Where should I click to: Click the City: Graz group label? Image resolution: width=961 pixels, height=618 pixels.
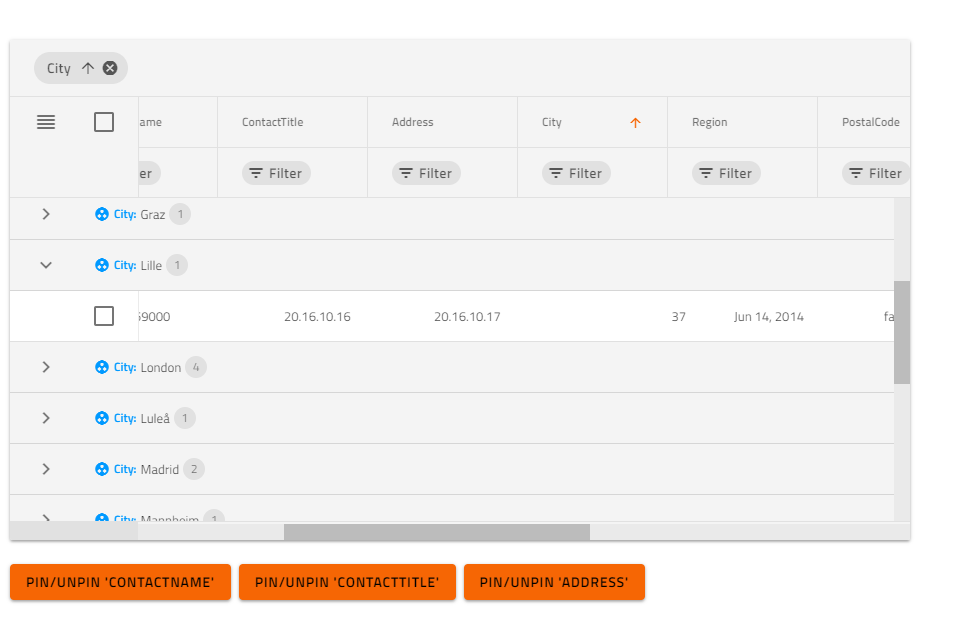point(140,214)
